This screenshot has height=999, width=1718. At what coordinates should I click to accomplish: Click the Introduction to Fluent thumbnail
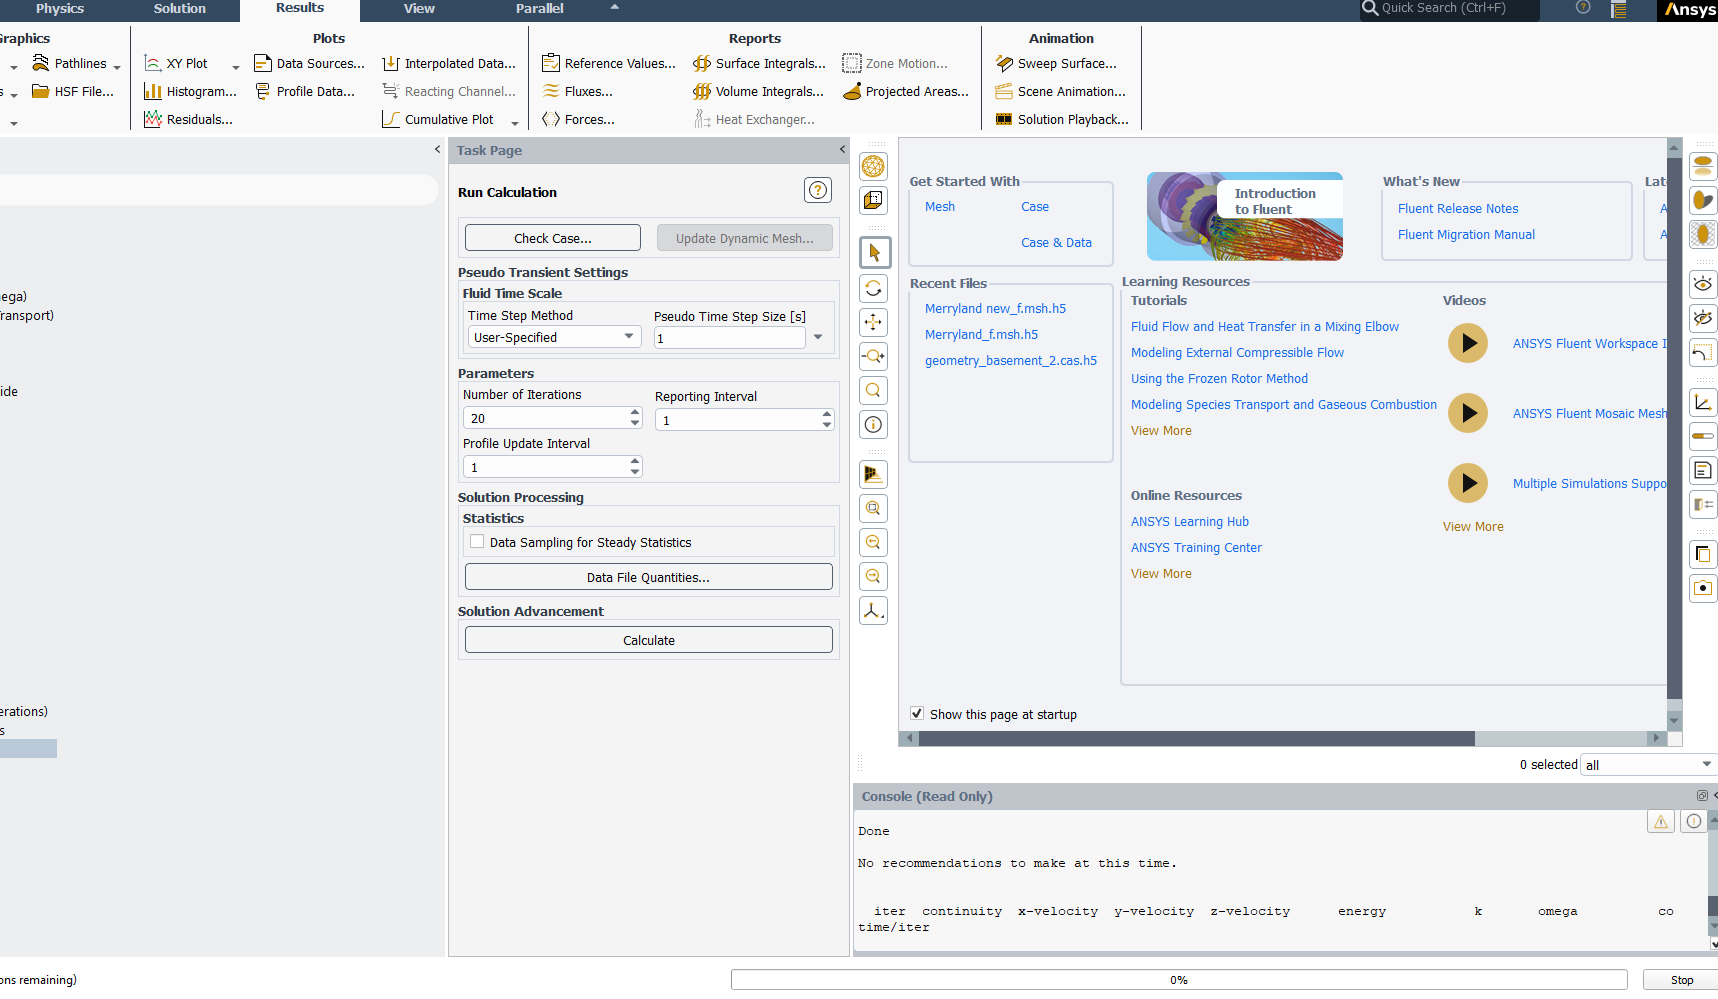click(x=1245, y=216)
